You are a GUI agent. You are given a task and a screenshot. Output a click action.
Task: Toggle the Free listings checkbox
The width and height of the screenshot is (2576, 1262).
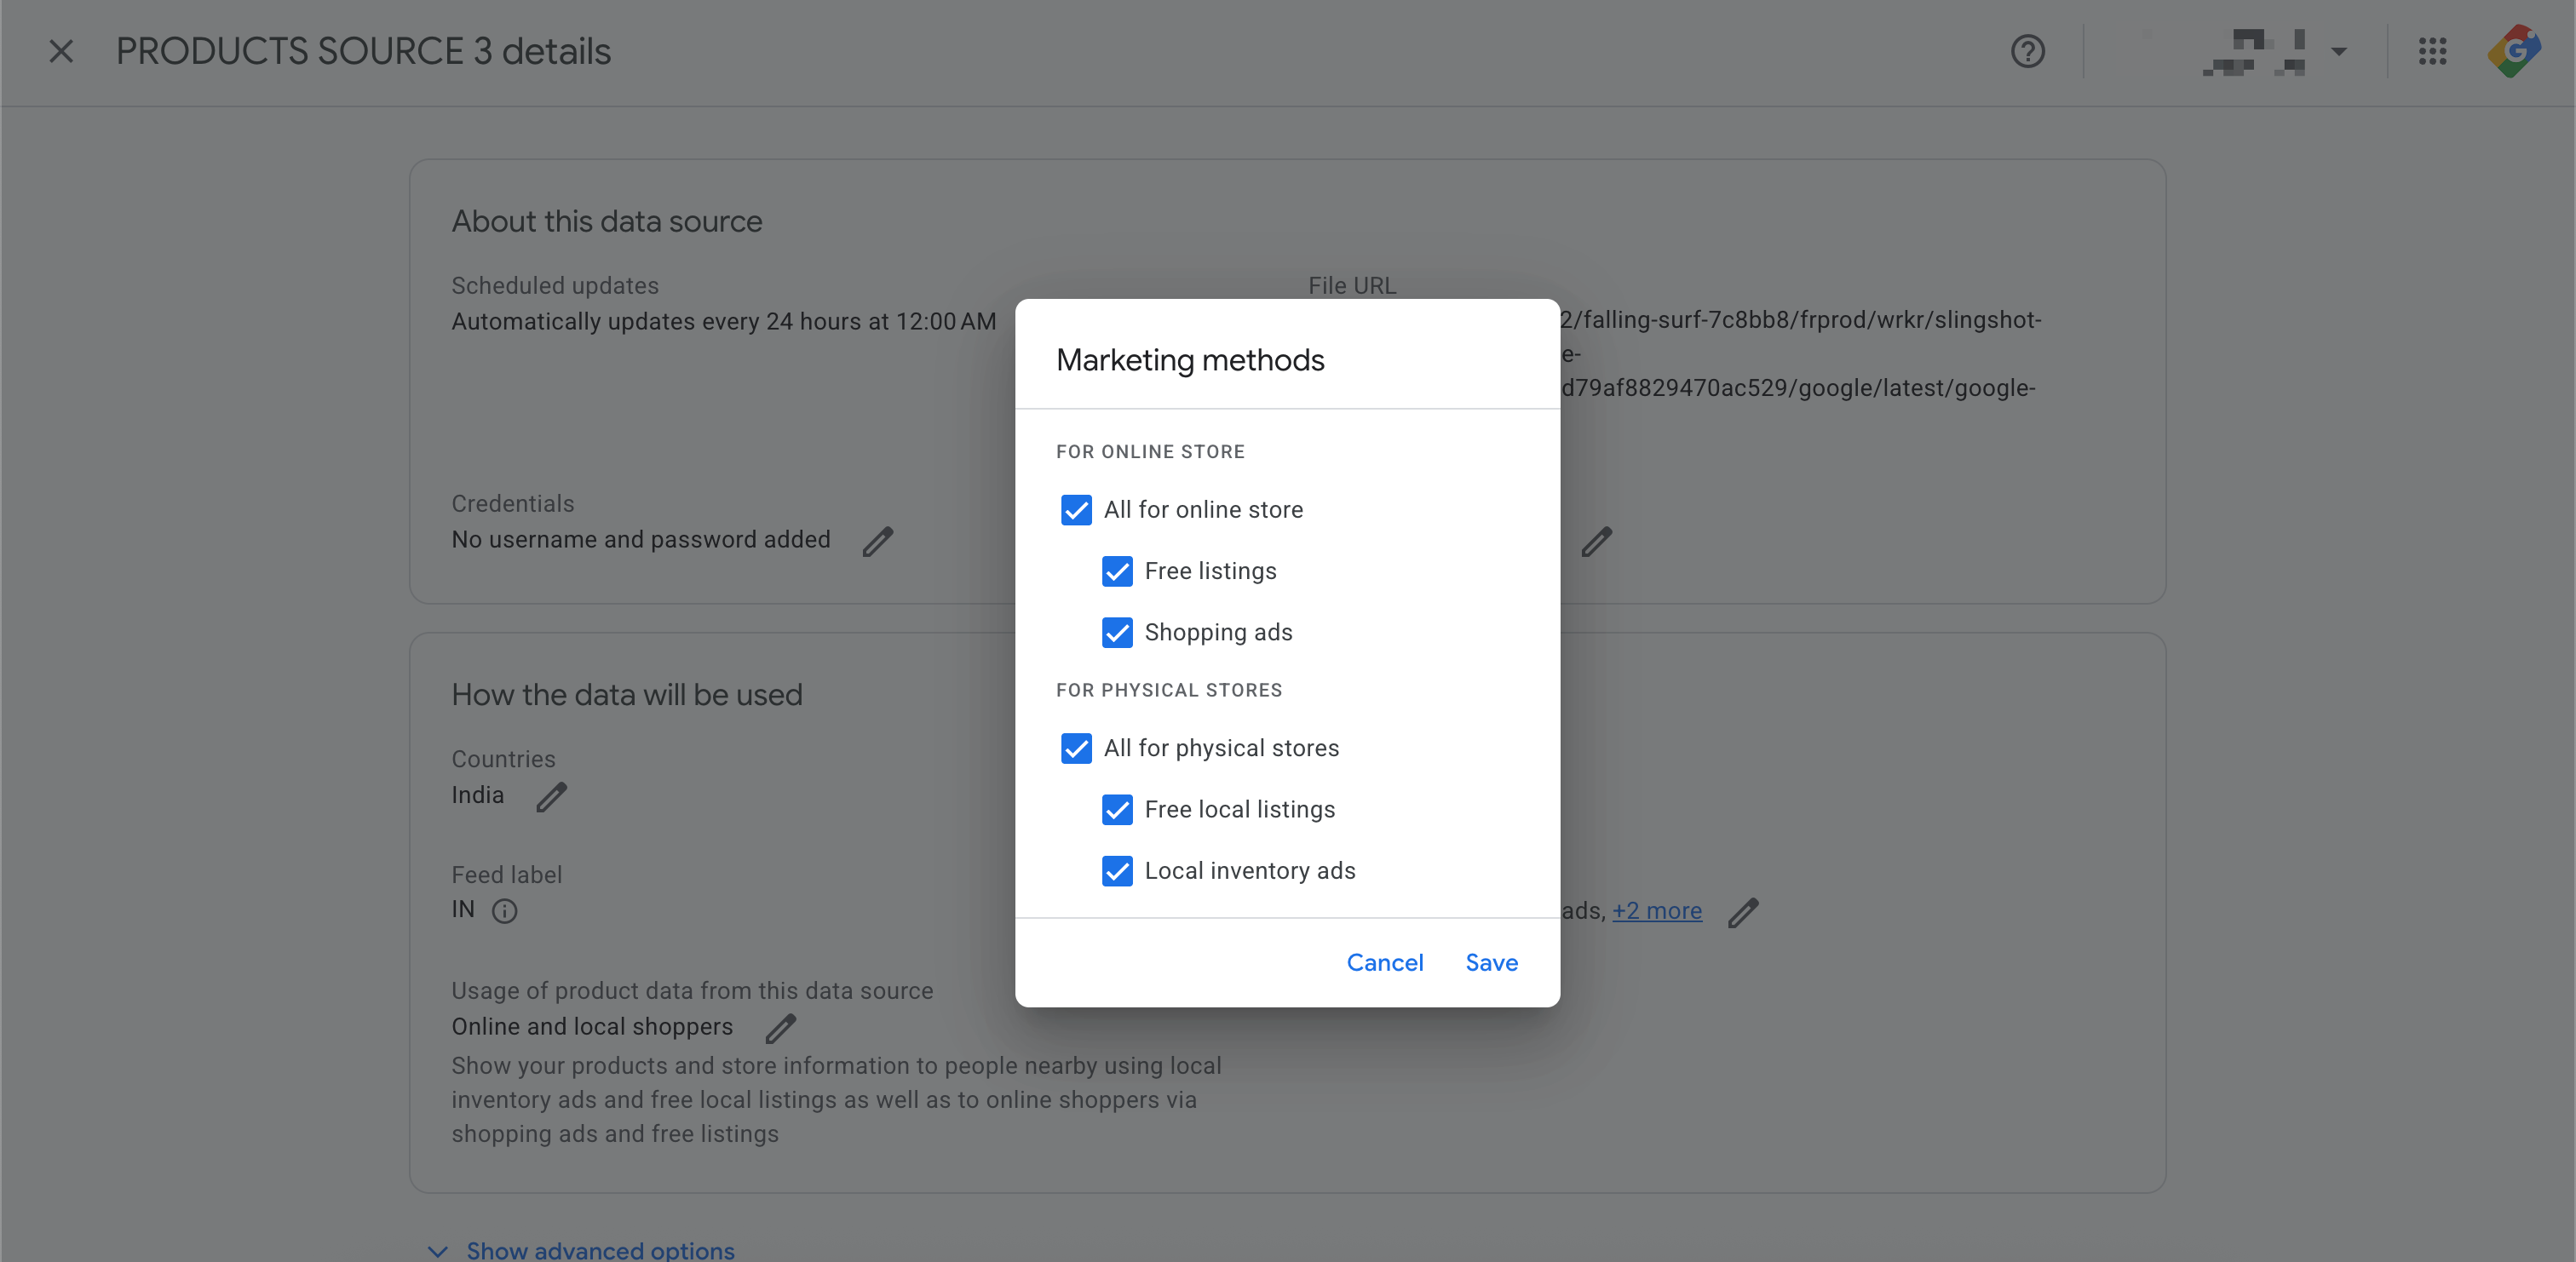pos(1117,571)
